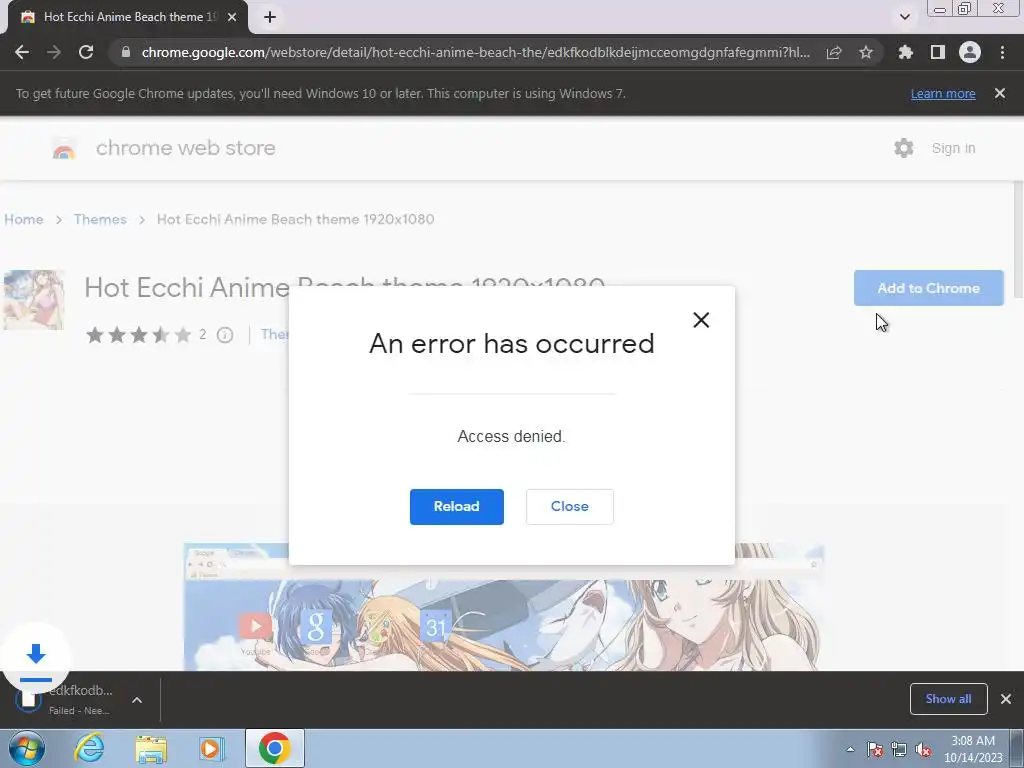The width and height of the screenshot is (1024, 768).
Task: Open the Chrome profile avatar
Action: click(970, 52)
